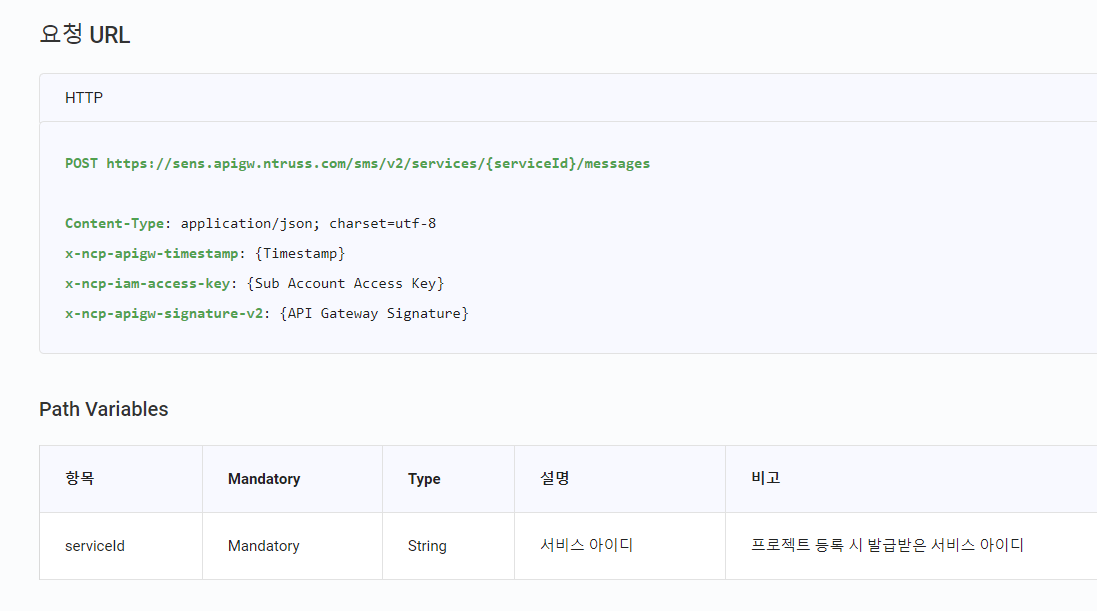Click the serviceId table cell
The image size is (1097, 611).
click(x=94, y=546)
